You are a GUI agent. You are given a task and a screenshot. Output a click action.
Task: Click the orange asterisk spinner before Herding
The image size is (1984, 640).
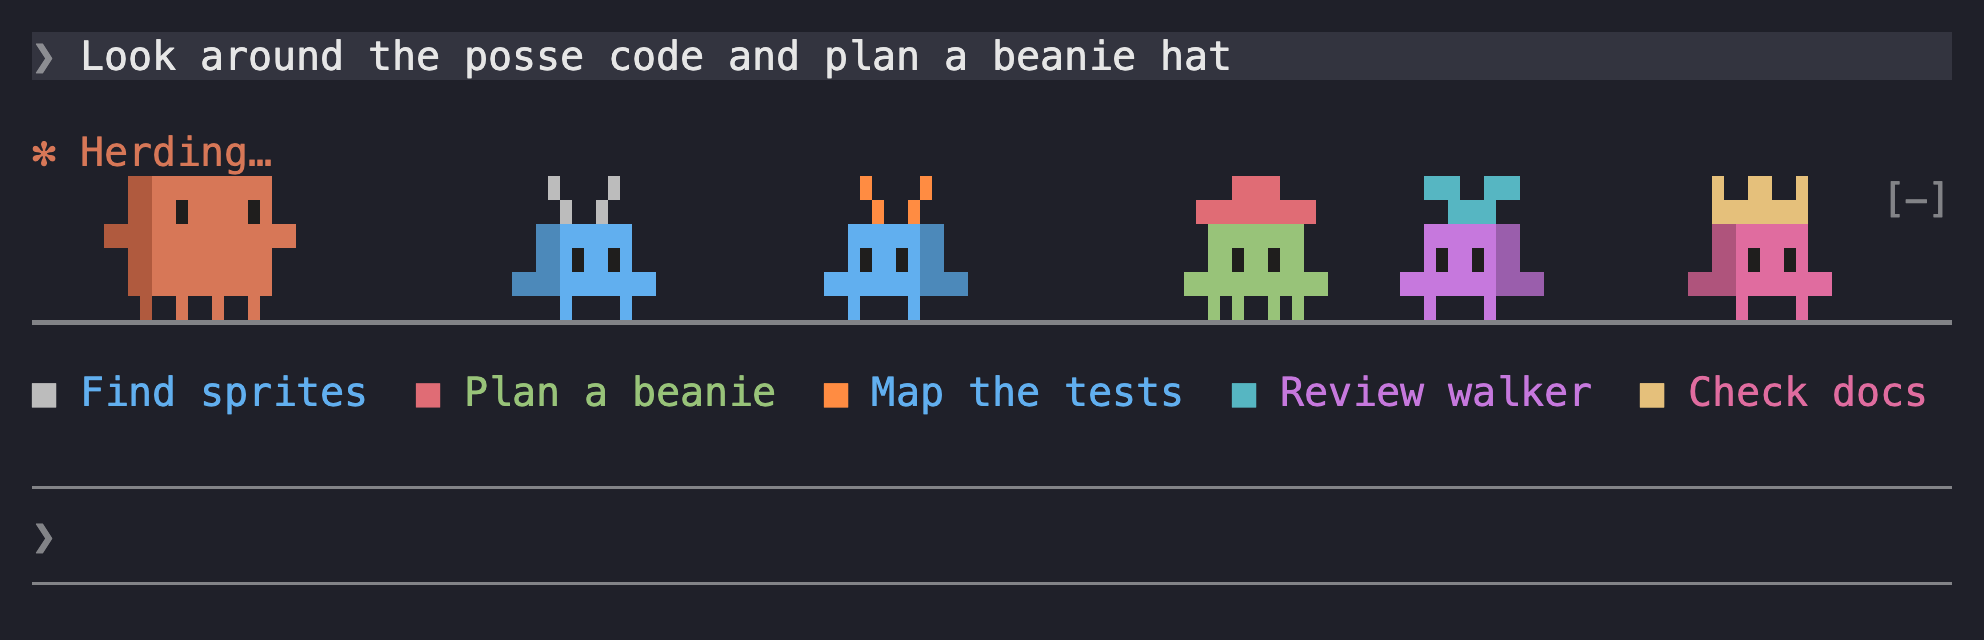pos(44,154)
